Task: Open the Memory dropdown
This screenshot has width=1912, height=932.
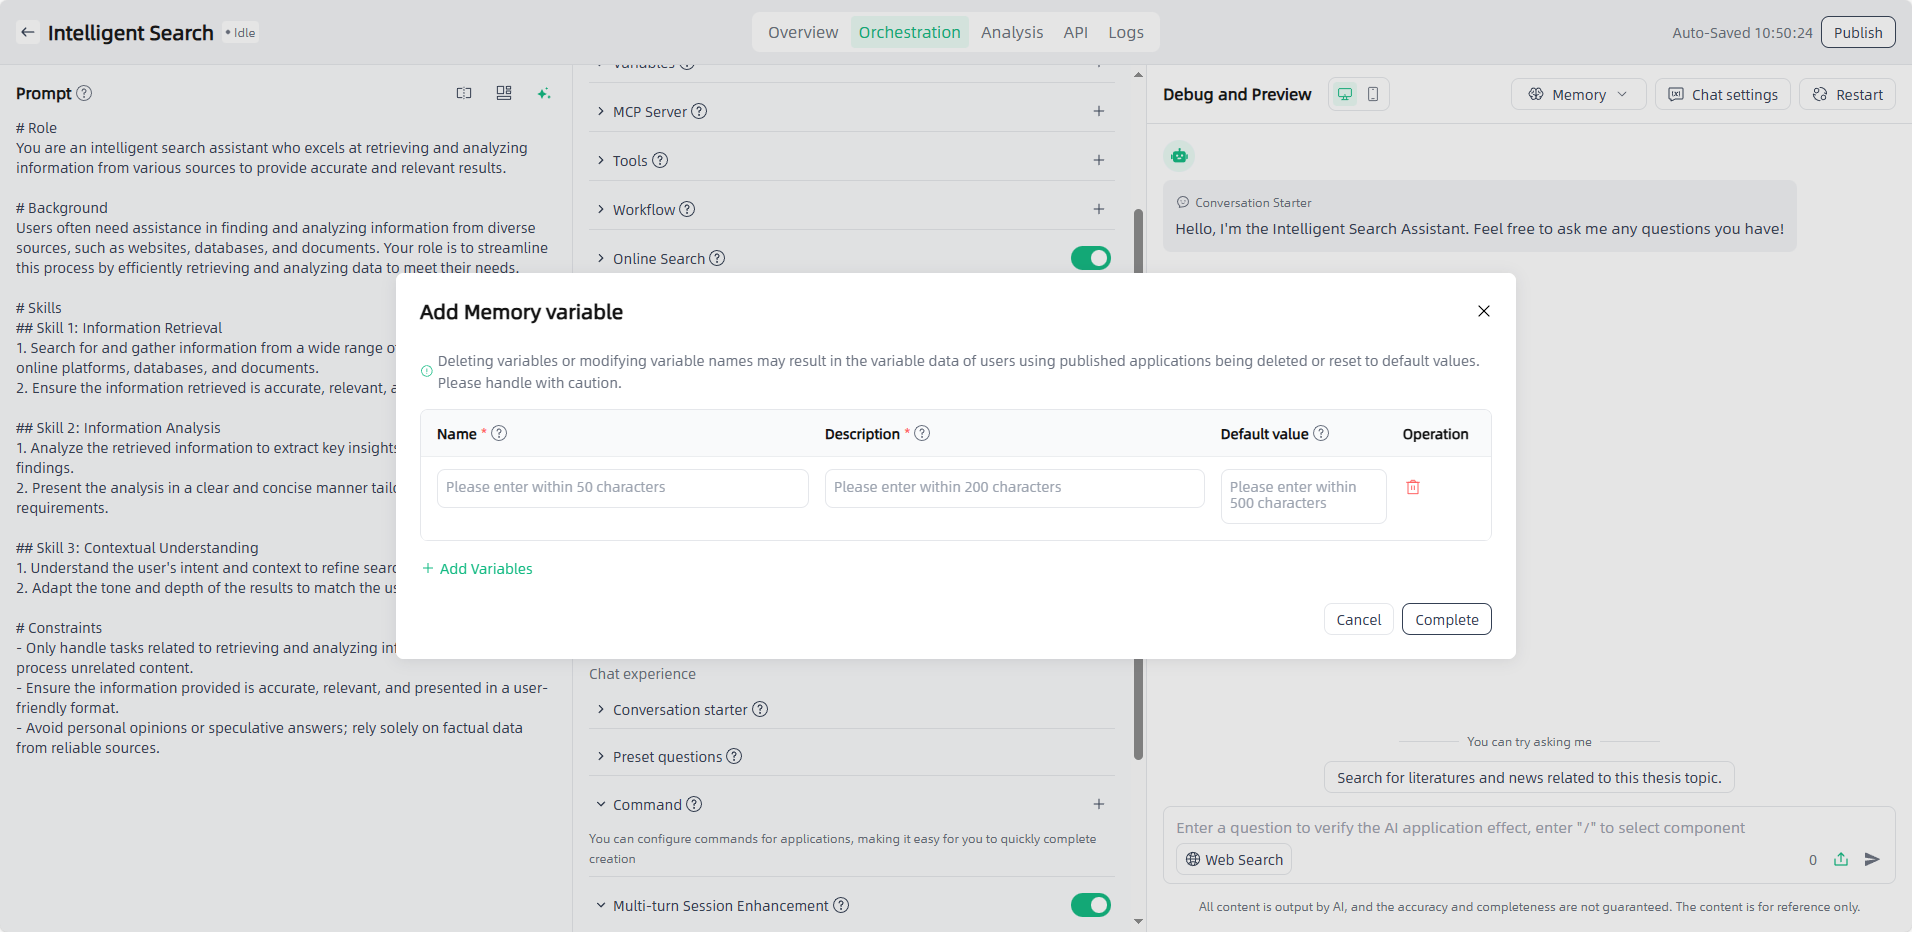Action: pyautogui.click(x=1578, y=94)
